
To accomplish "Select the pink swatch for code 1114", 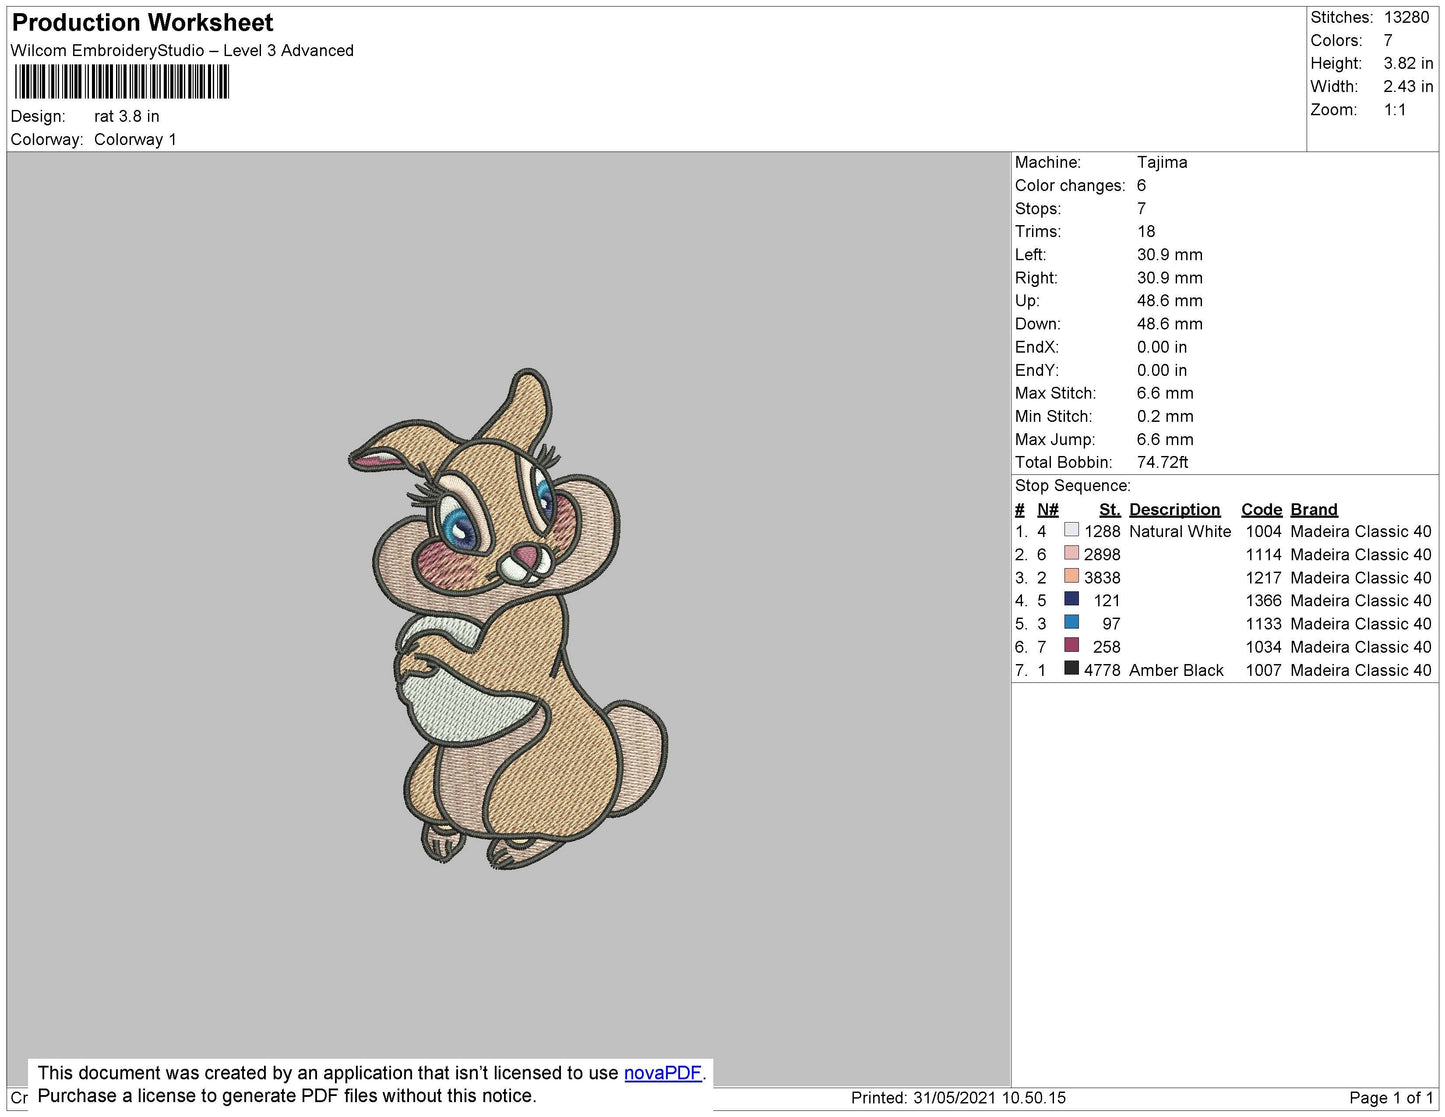I will click(1071, 553).
